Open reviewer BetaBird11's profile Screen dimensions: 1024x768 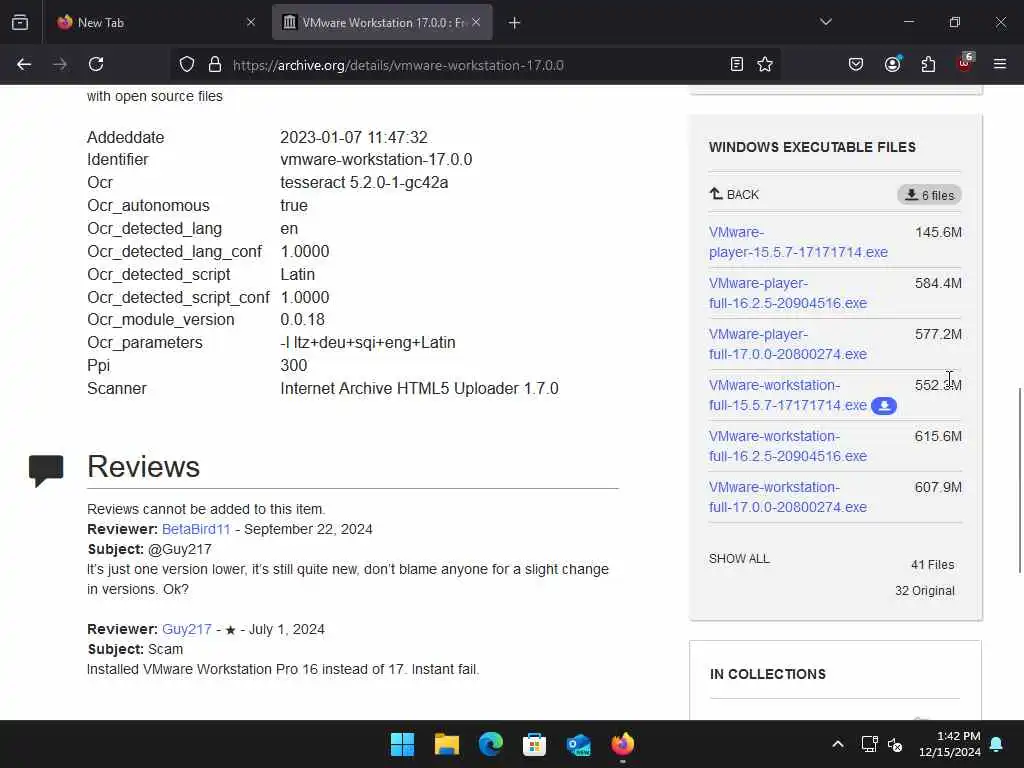pyautogui.click(x=196, y=529)
